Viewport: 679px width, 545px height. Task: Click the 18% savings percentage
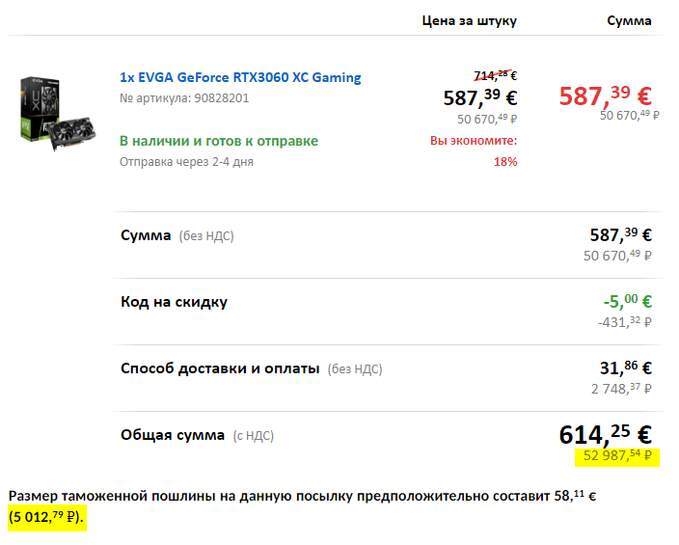click(x=505, y=161)
